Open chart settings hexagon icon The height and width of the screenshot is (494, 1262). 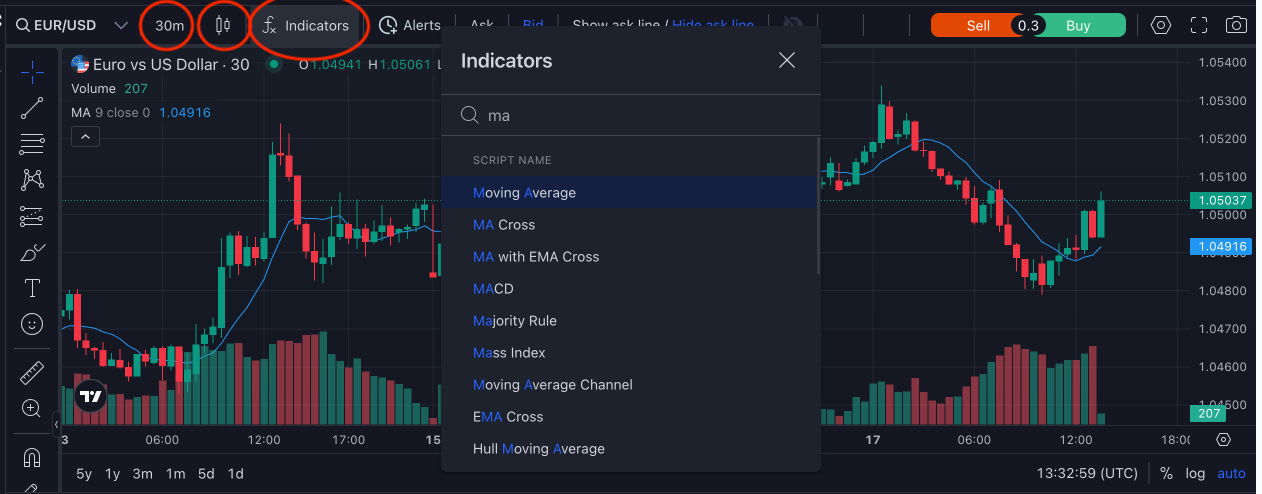(x=1160, y=25)
